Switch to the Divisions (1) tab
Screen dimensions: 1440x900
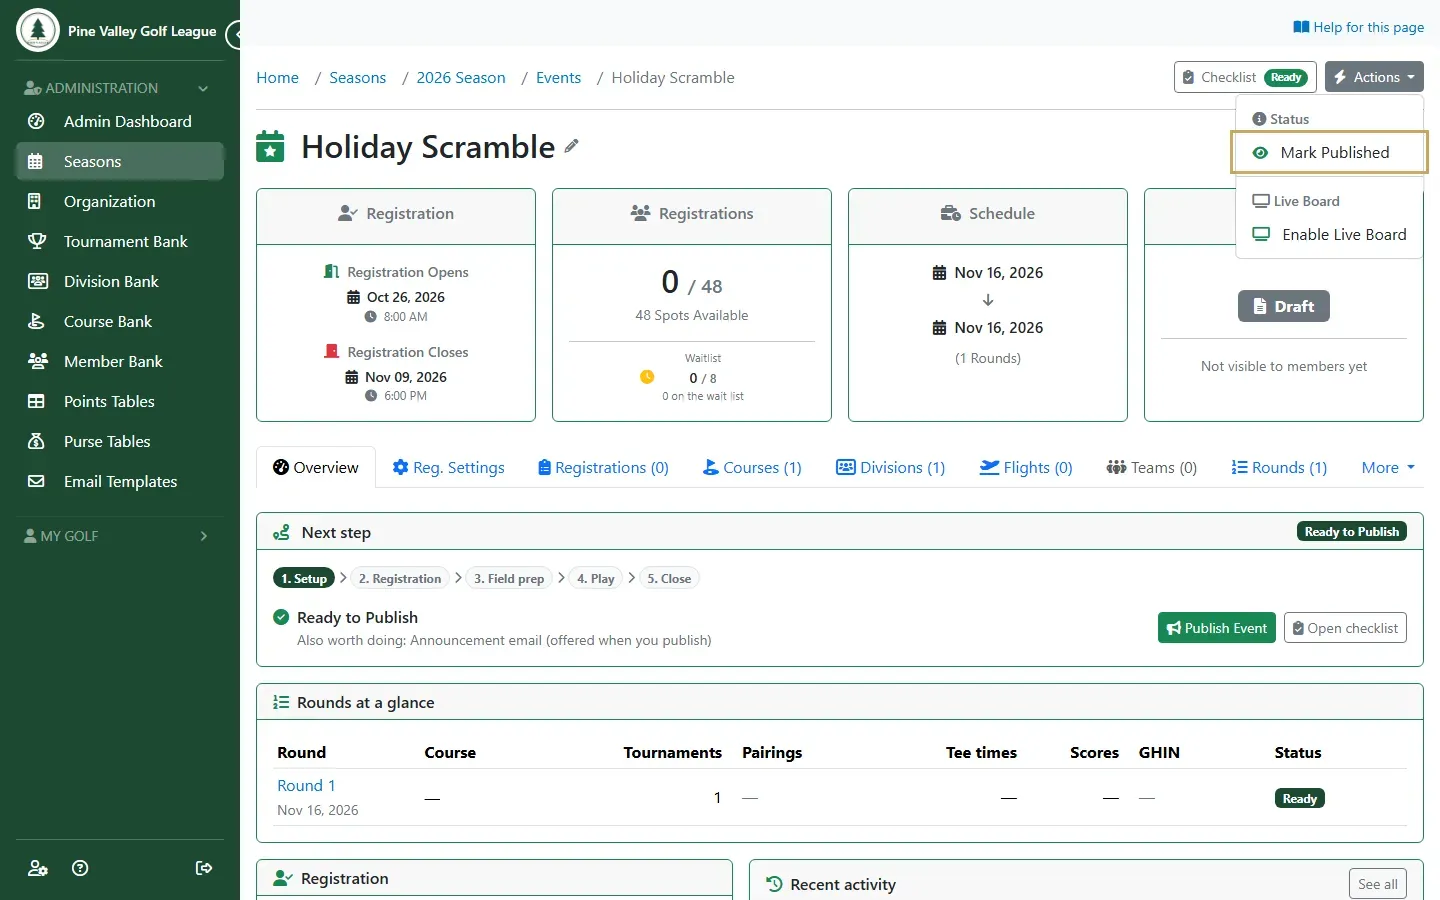pos(890,467)
